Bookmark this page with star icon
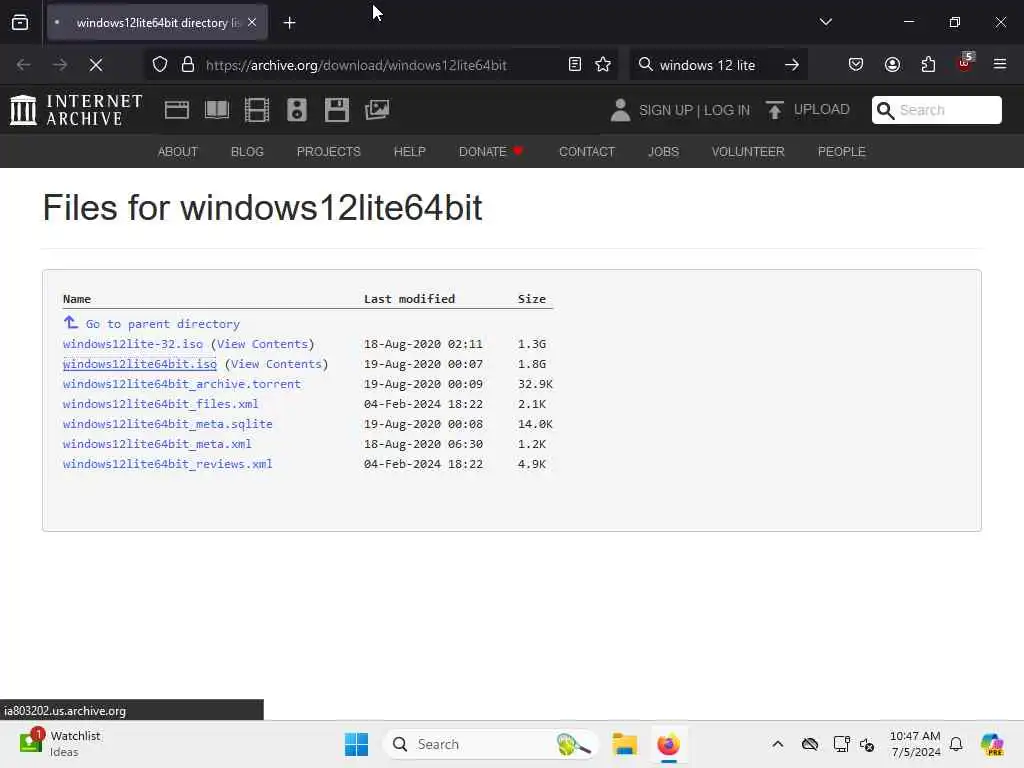 point(603,64)
